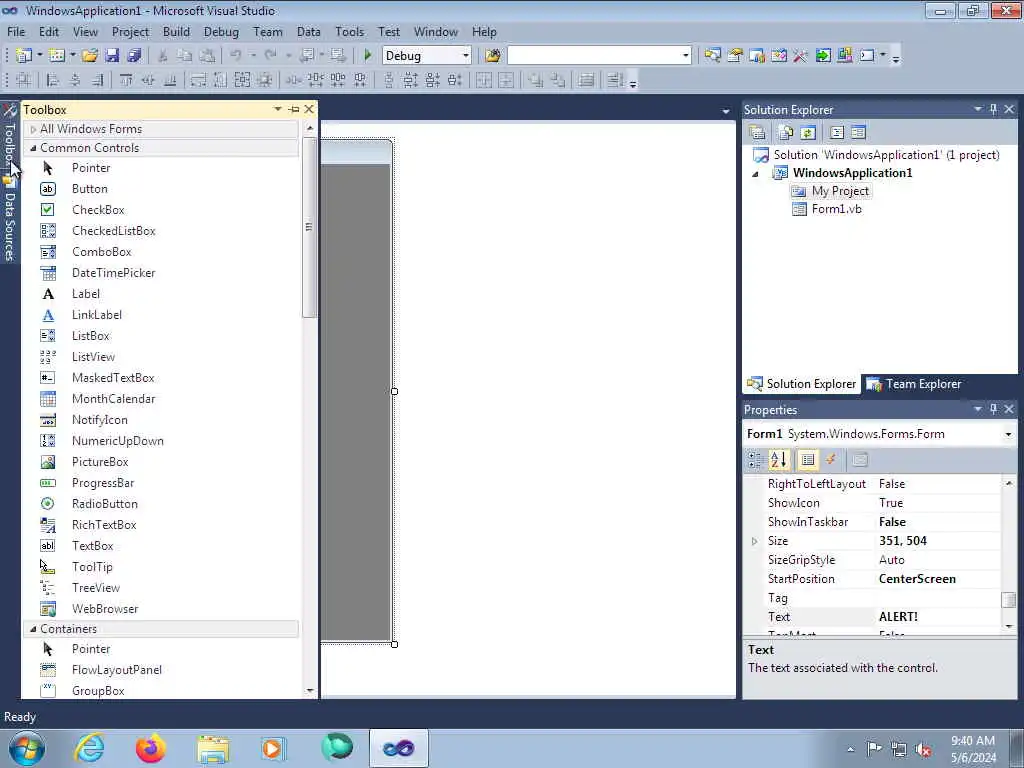Click the Properties grid scrollbar down arrow
This screenshot has height=768, width=1024.
pyautogui.click(x=1009, y=626)
